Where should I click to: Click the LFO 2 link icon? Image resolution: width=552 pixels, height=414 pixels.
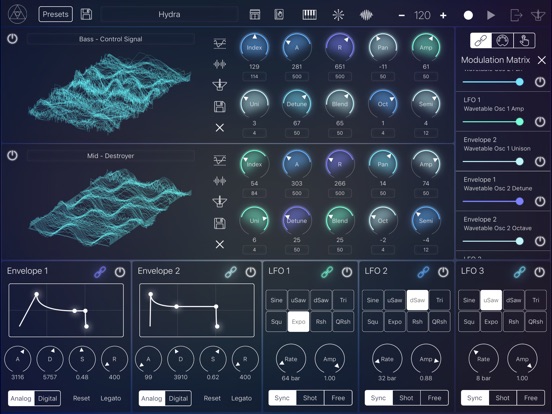[423, 272]
